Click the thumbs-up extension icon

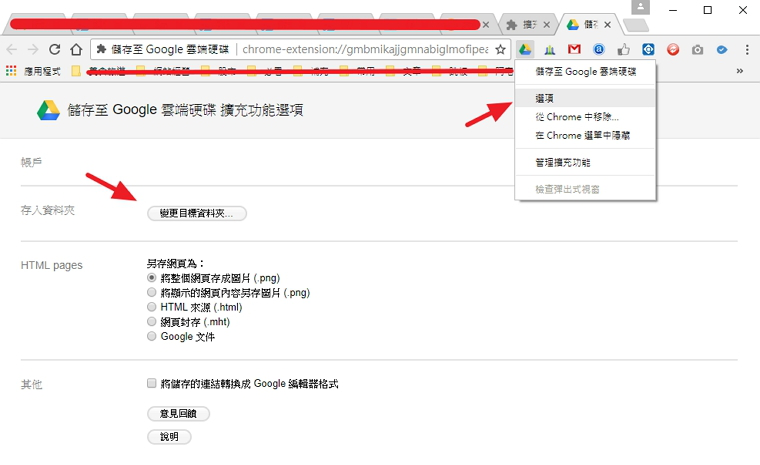click(624, 49)
